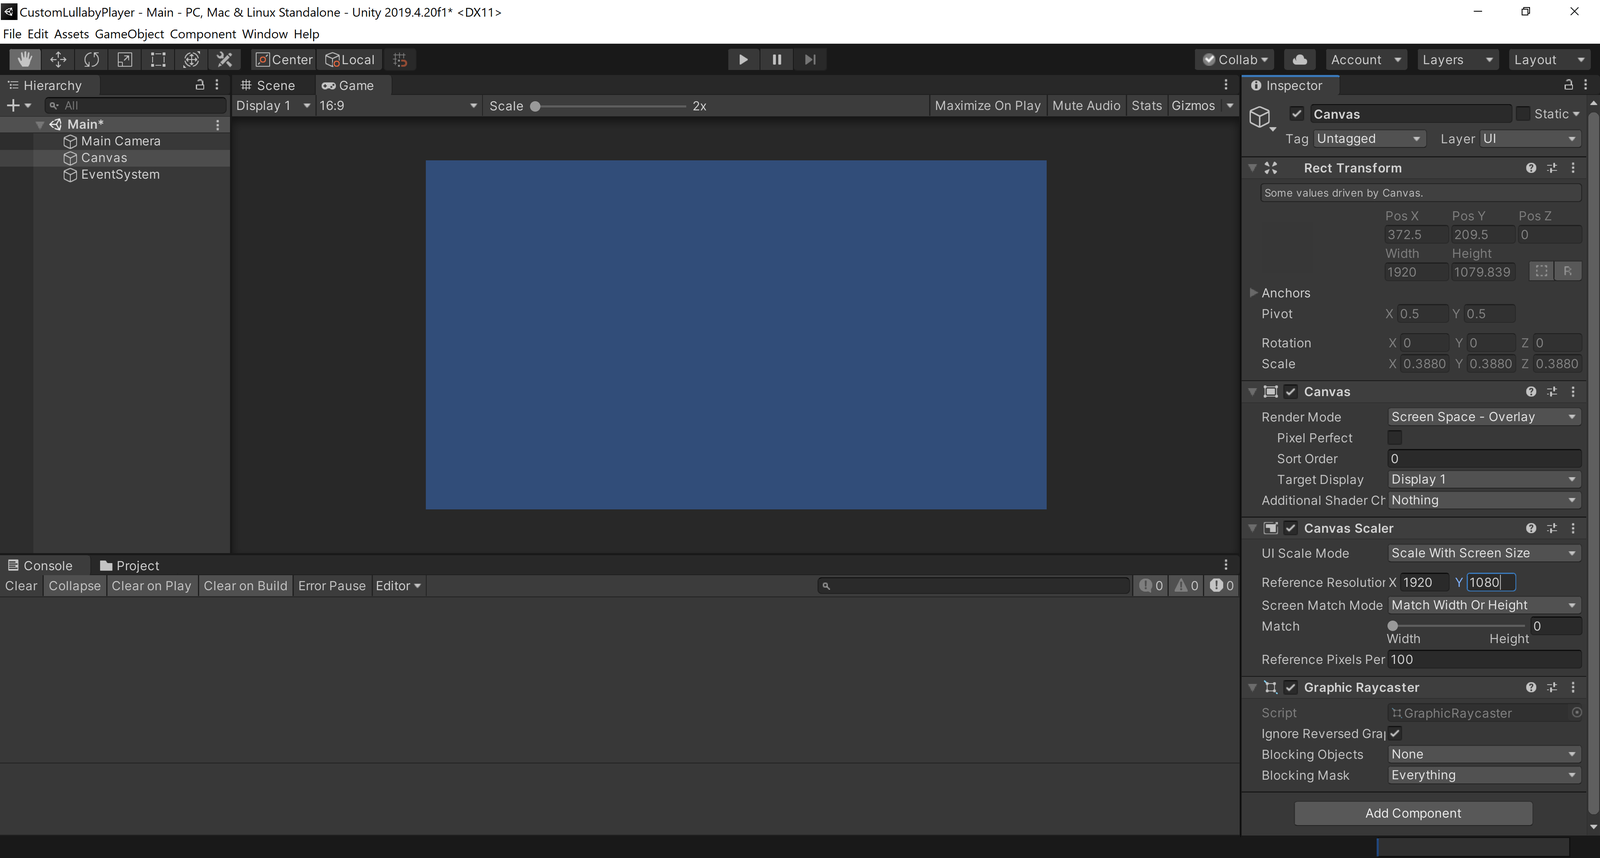Click Maximize On Play button

tap(988, 106)
